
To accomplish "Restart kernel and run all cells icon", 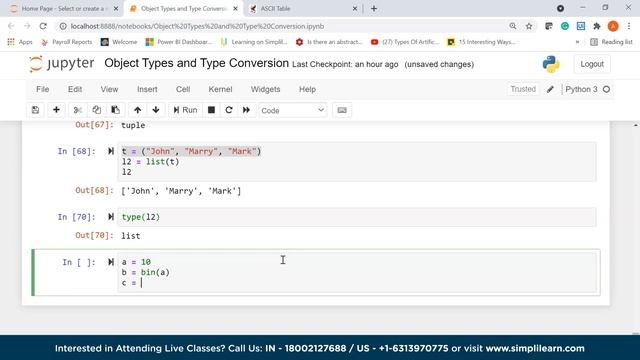I will (246, 110).
